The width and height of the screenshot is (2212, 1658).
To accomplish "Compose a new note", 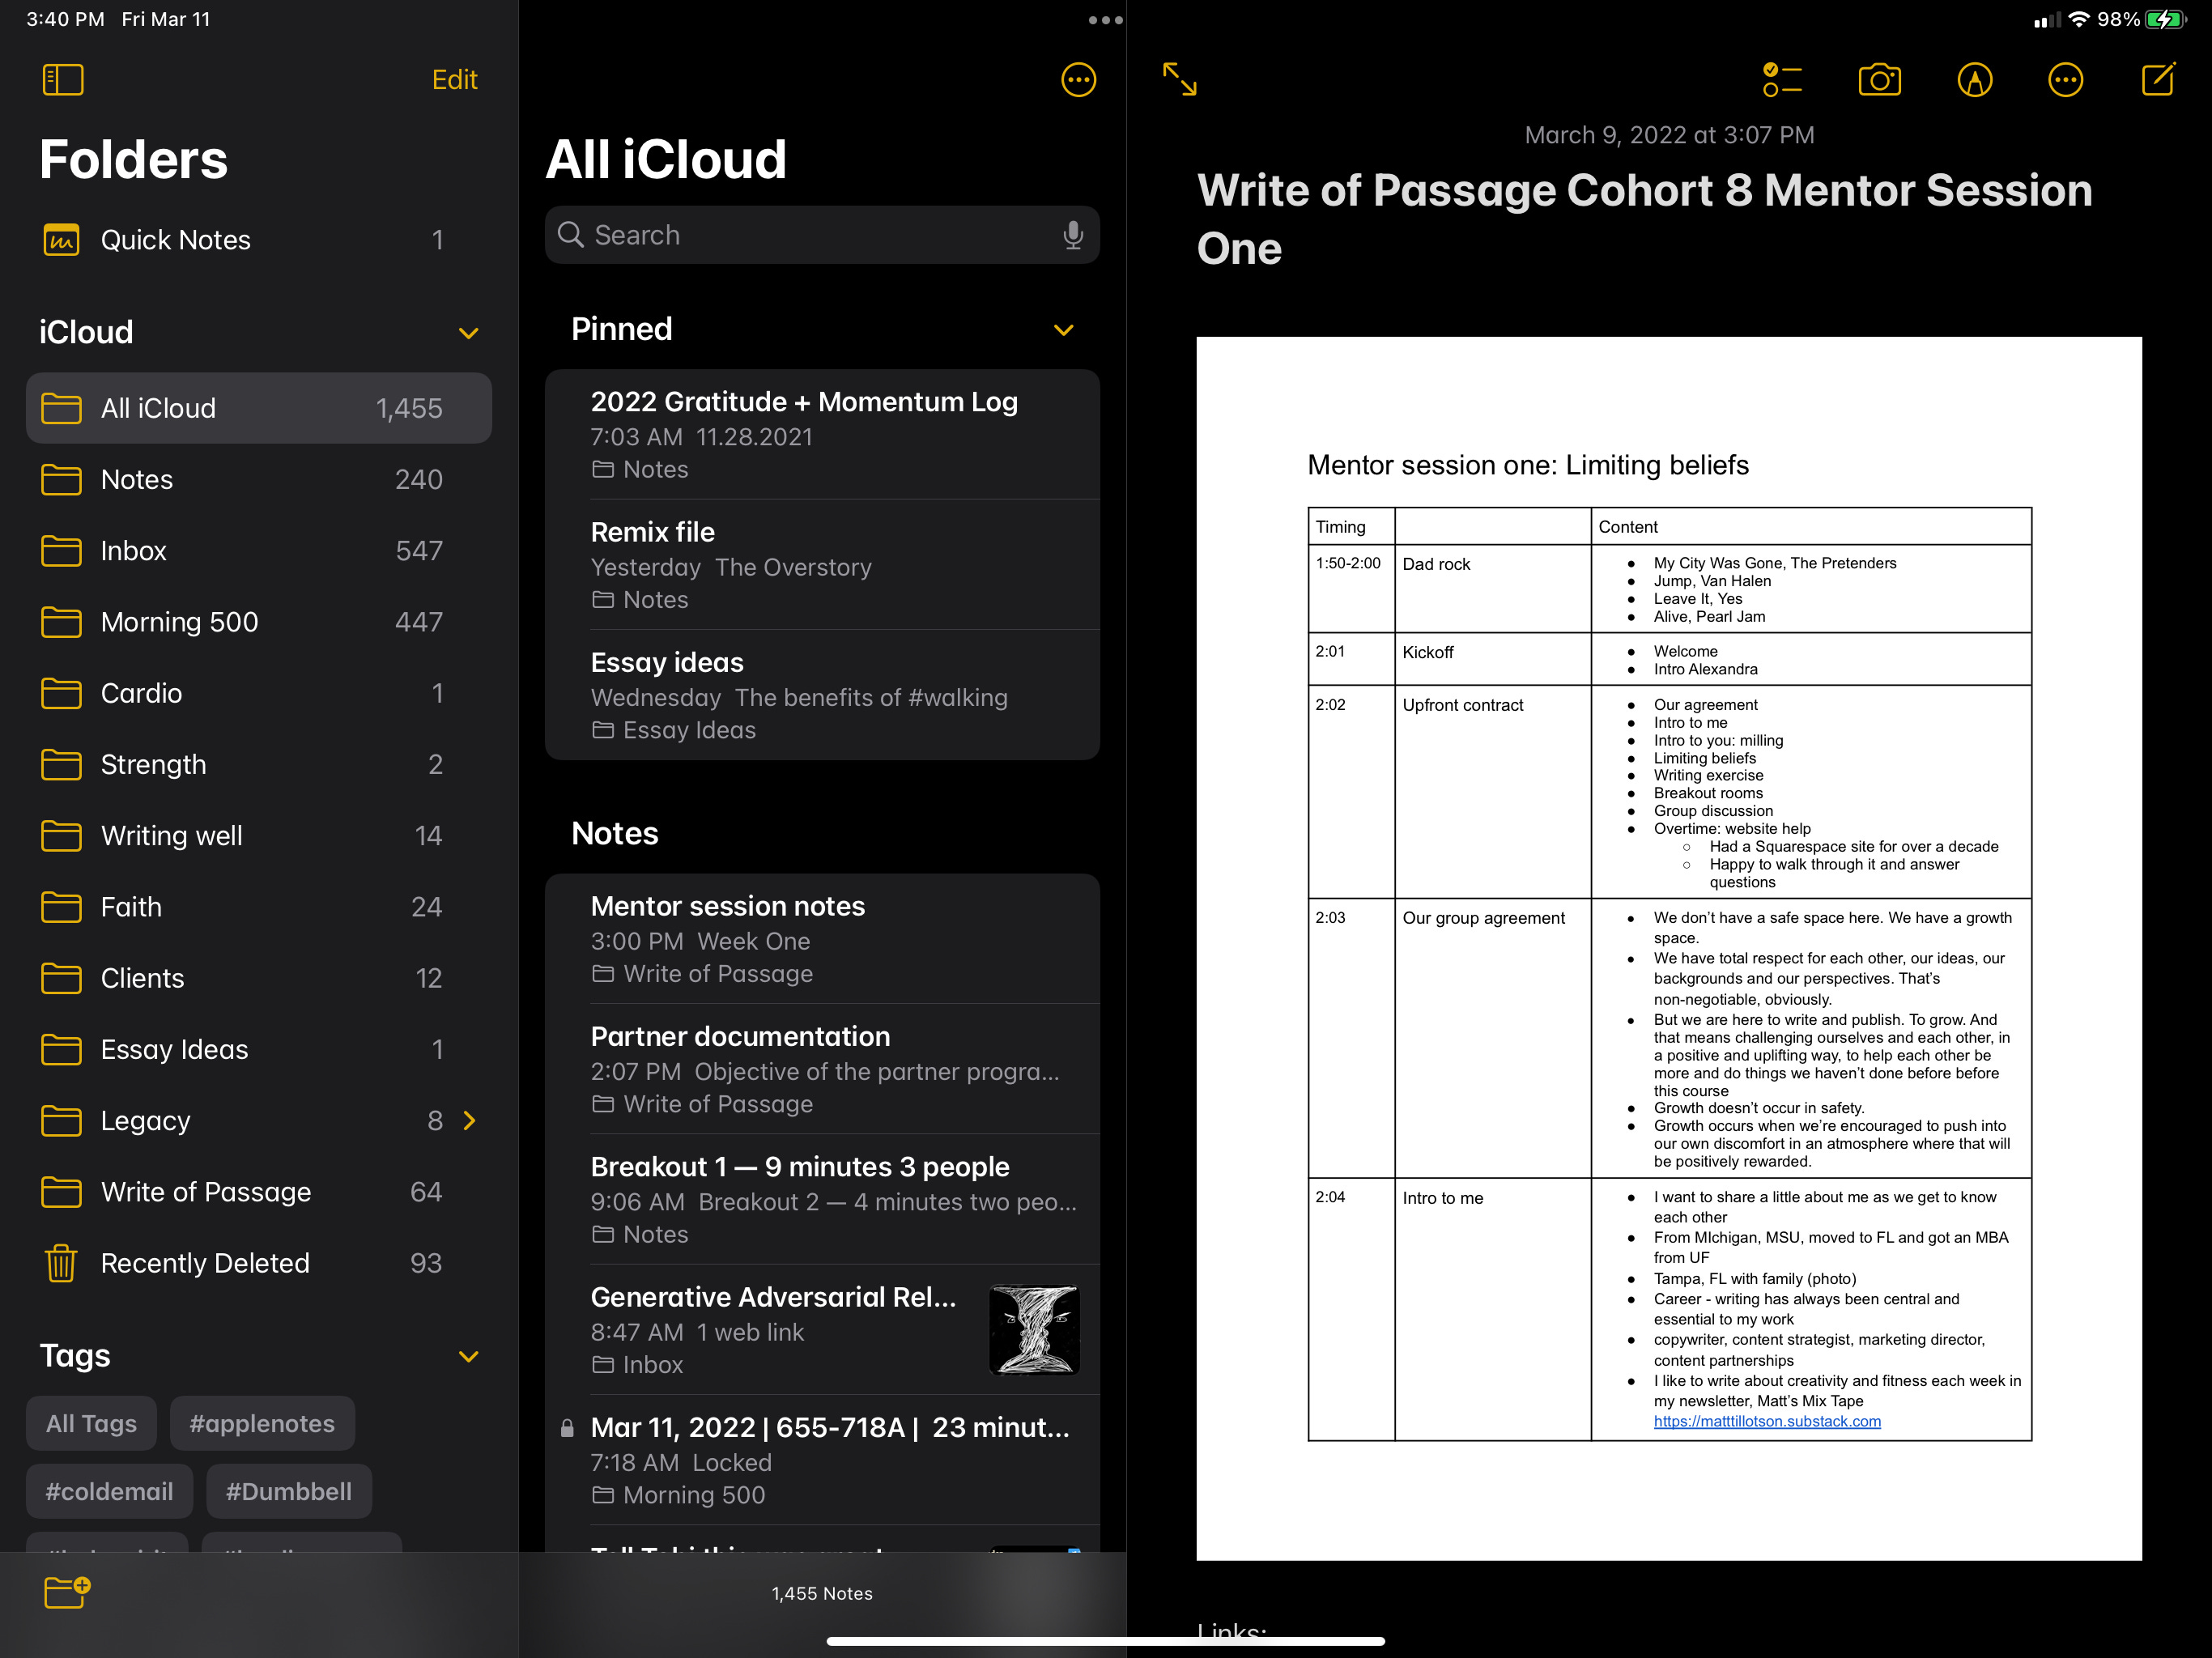I will pyautogui.click(x=2158, y=79).
